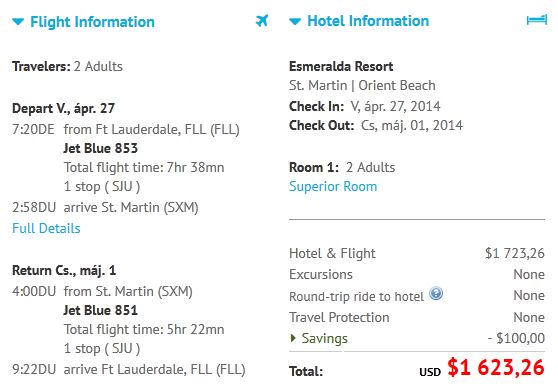This screenshot has width=558, height=391.
Task: Click the Savings label
Action: pyautogui.click(x=325, y=338)
